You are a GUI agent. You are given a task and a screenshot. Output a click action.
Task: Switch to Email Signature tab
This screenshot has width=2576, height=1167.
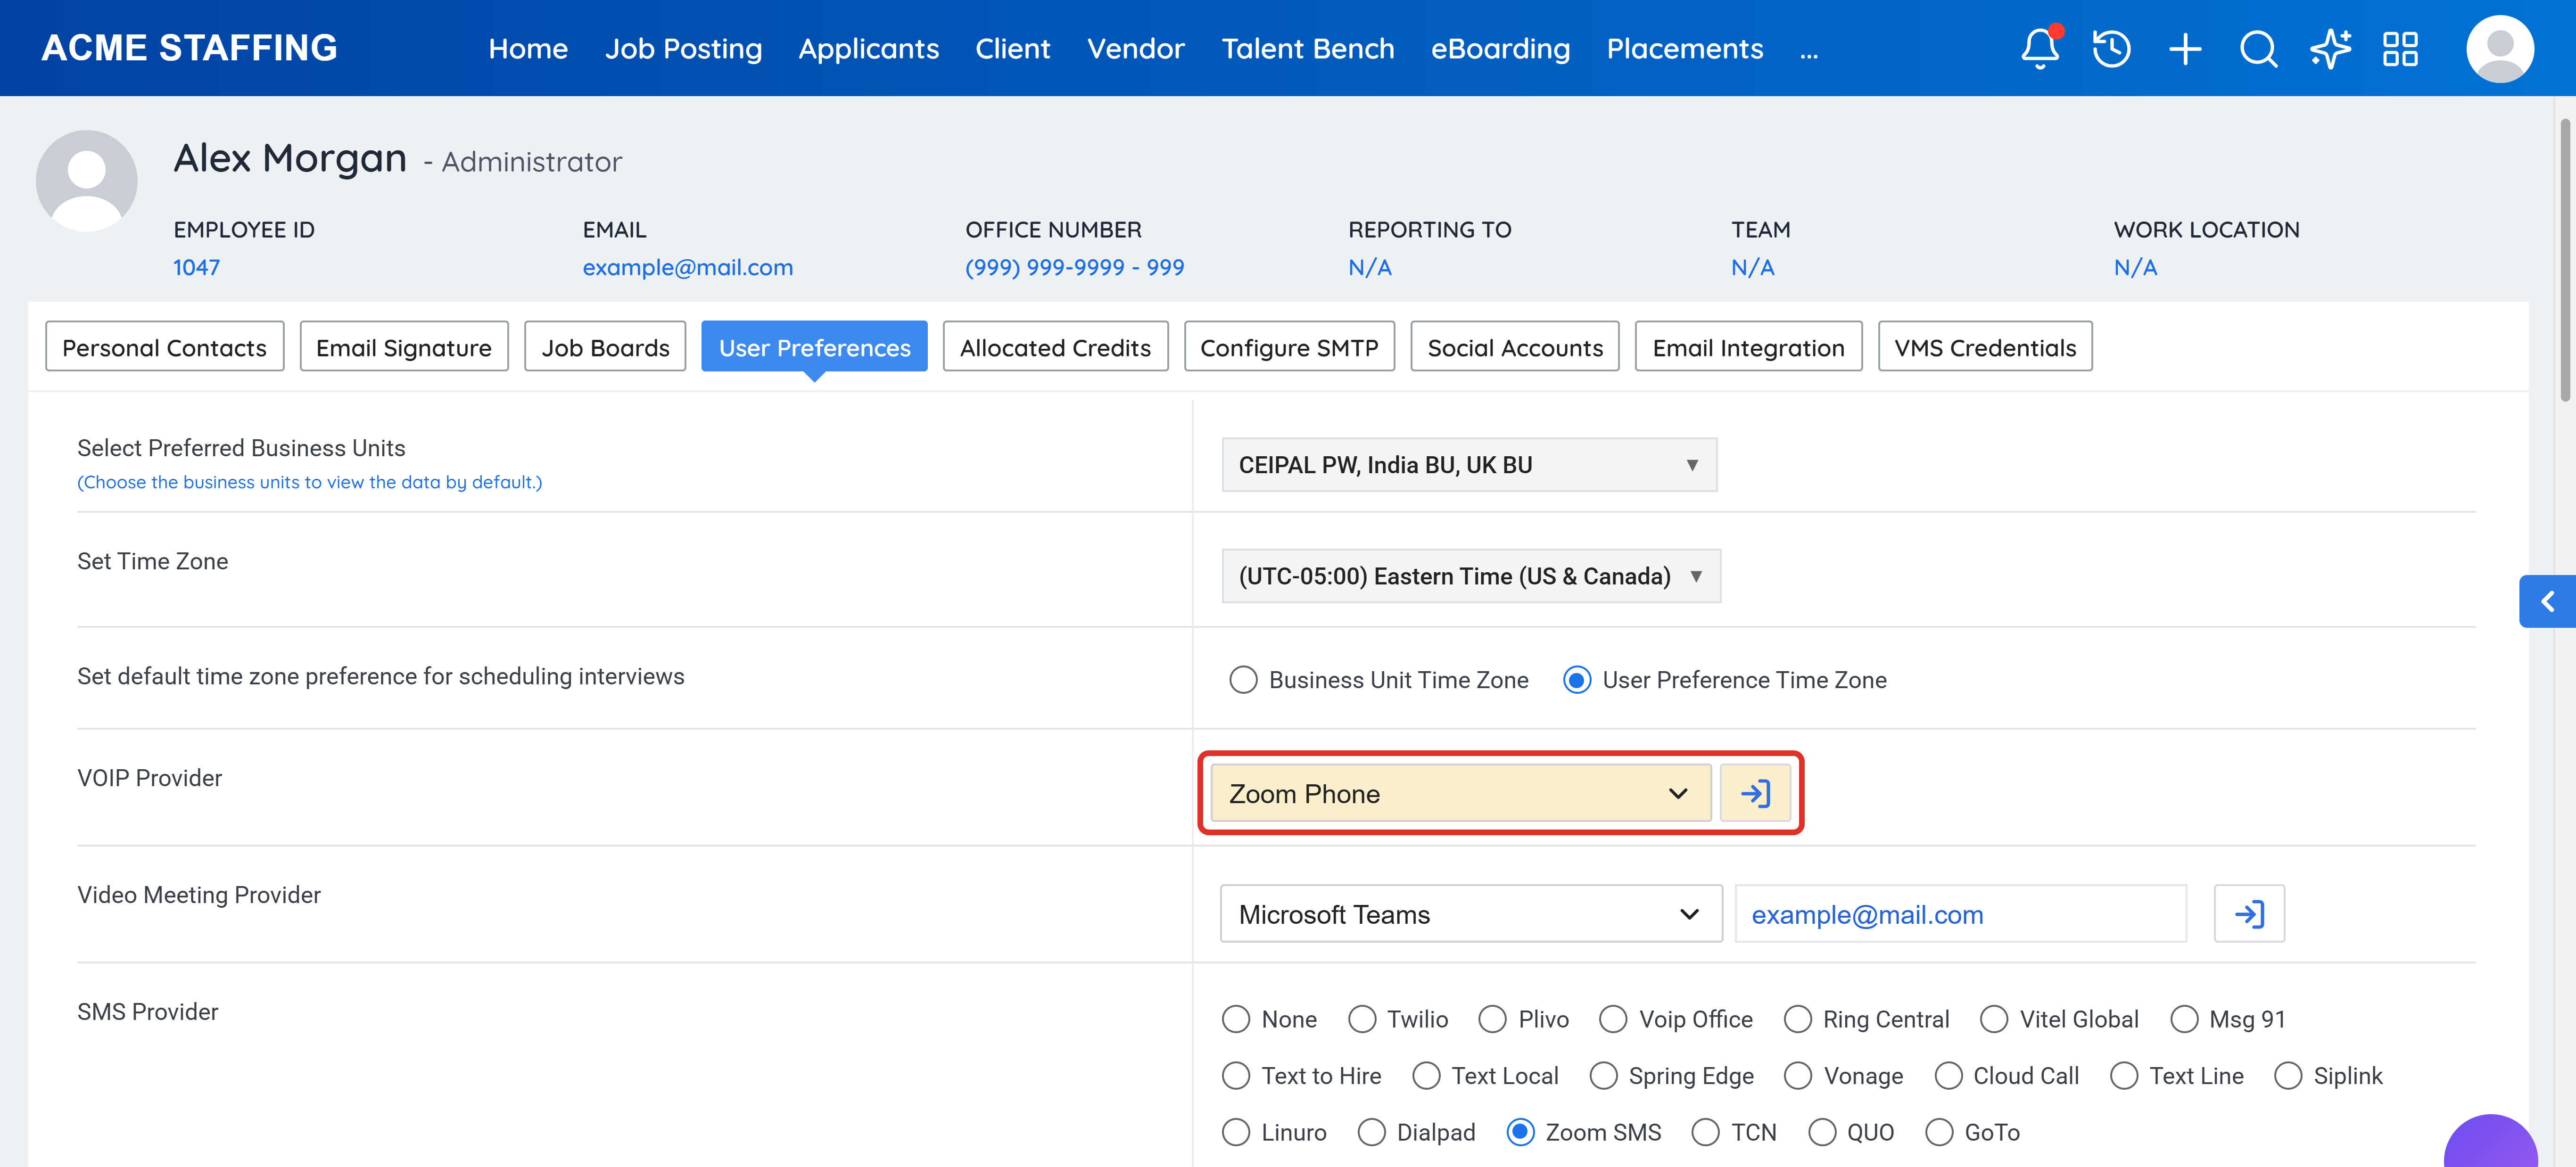tap(404, 347)
